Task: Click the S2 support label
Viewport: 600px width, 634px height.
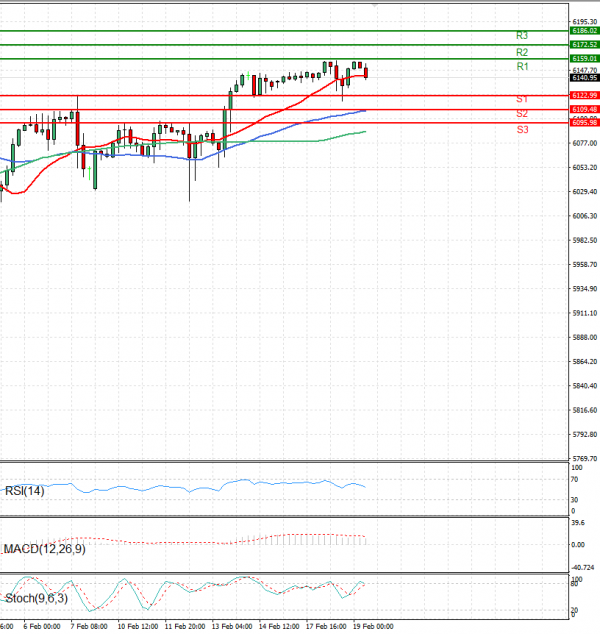Action: 522,114
